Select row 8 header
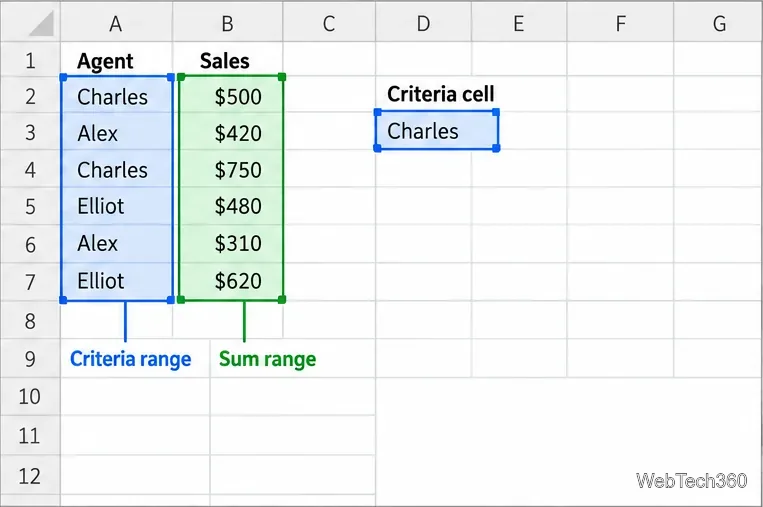Viewport: 763px width, 507px height. point(30,320)
